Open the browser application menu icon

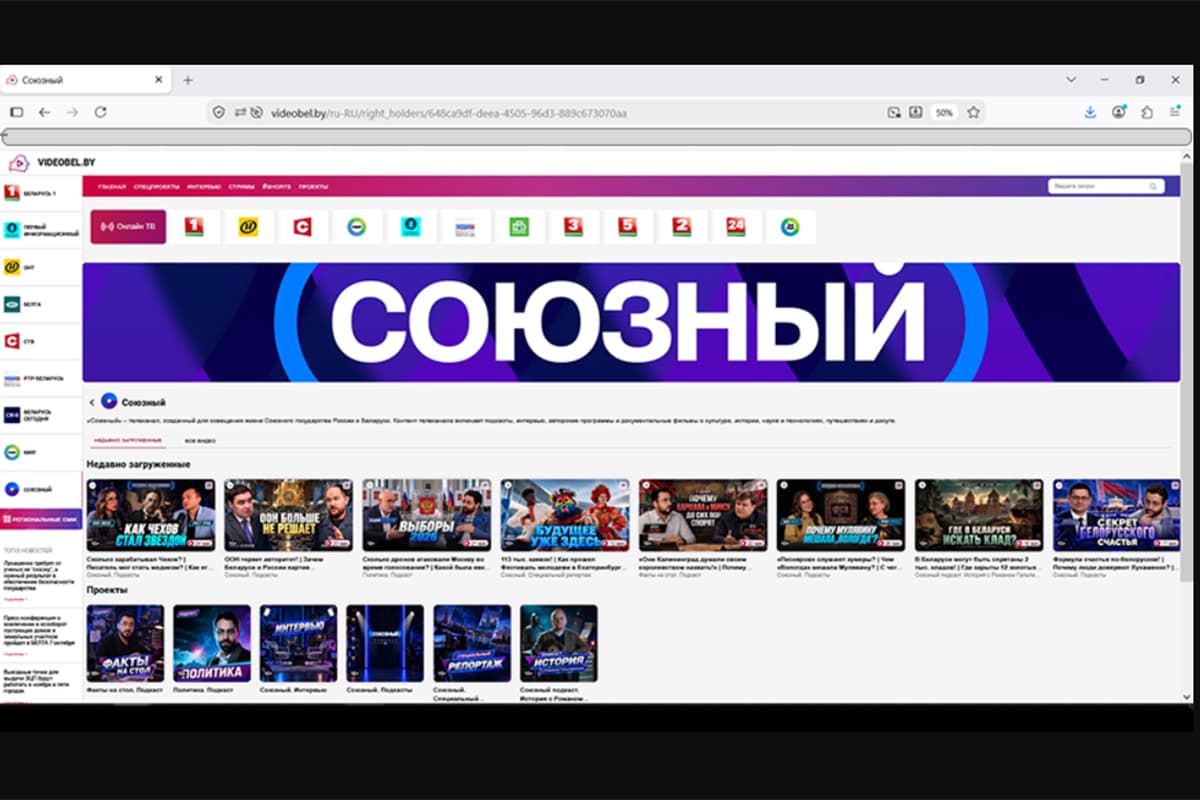pos(1175,112)
